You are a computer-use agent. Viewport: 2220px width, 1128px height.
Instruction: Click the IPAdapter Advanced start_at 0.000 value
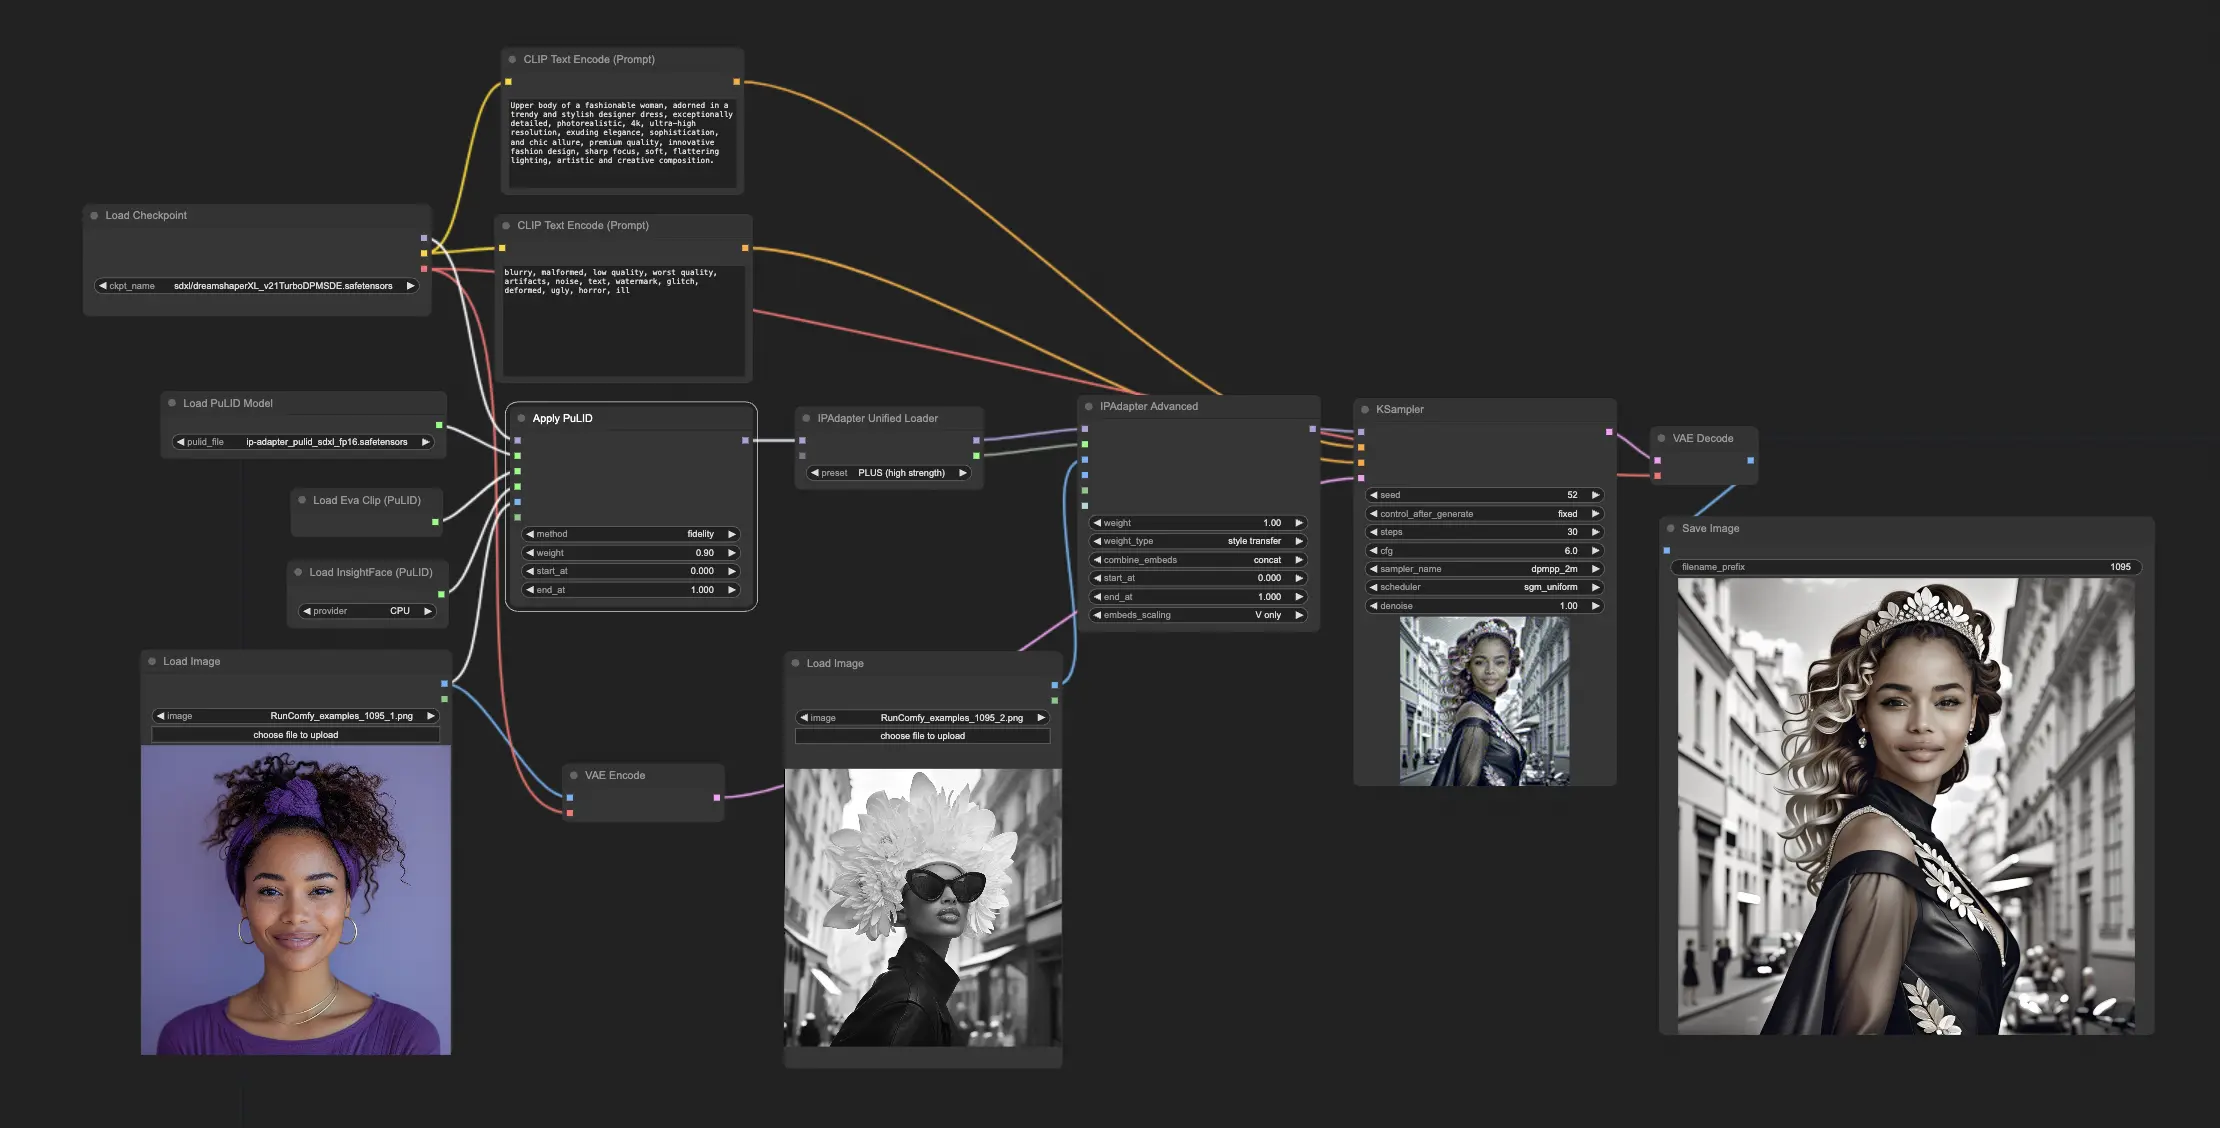tap(1269, 578)
